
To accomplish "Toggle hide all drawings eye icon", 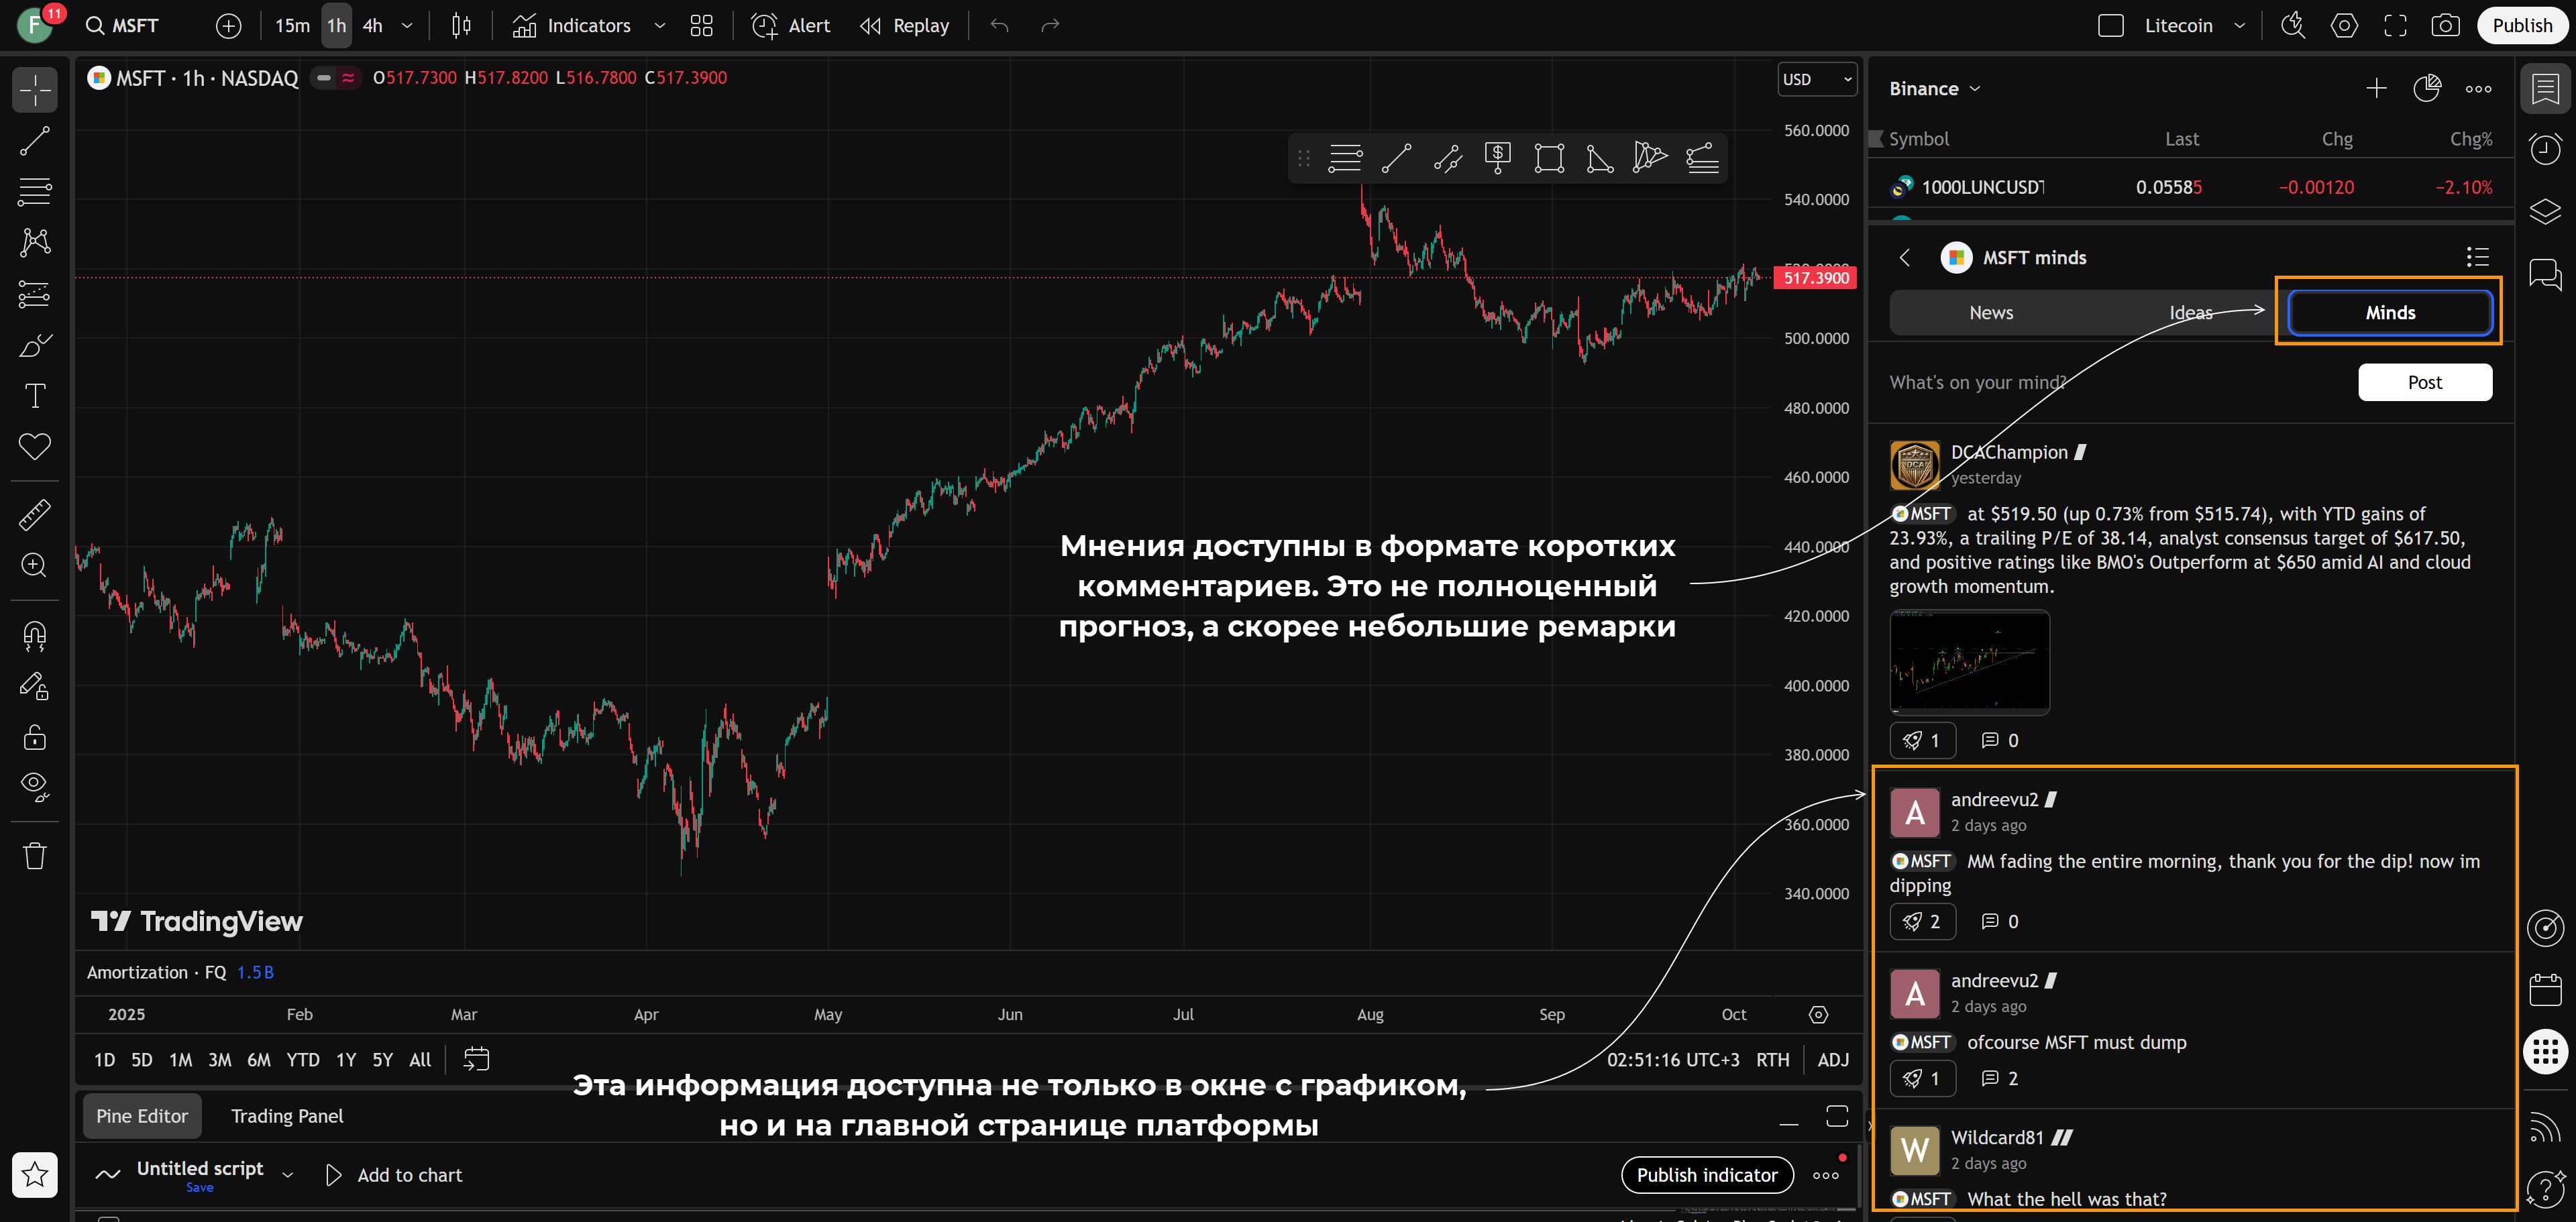I will click(34, 786).
